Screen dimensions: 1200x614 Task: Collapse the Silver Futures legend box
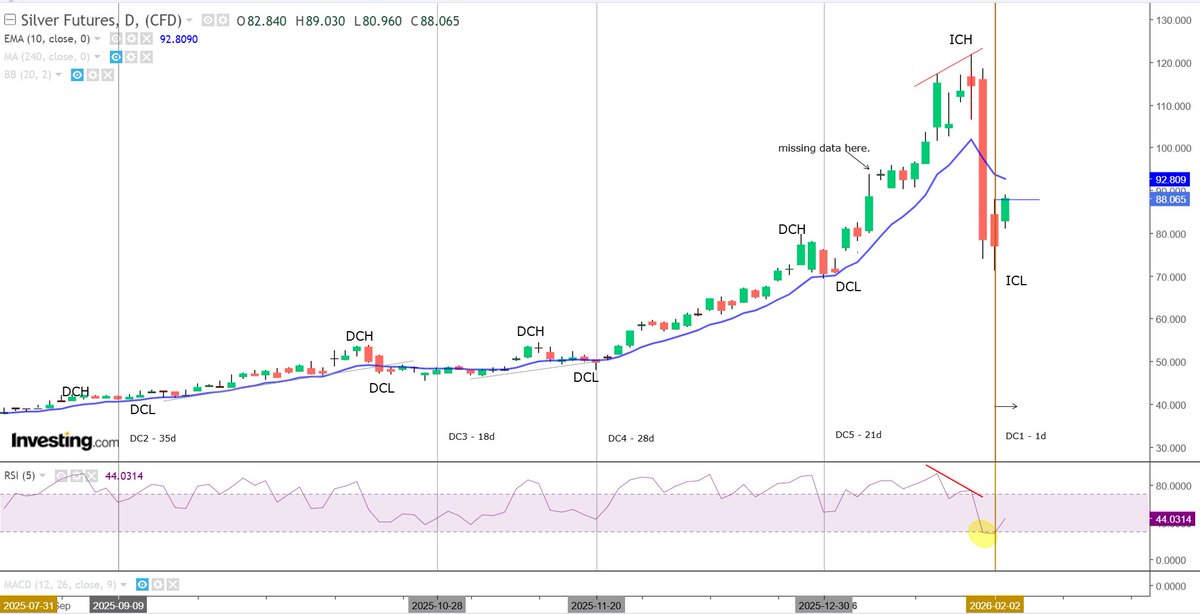[x=11, y=20]
